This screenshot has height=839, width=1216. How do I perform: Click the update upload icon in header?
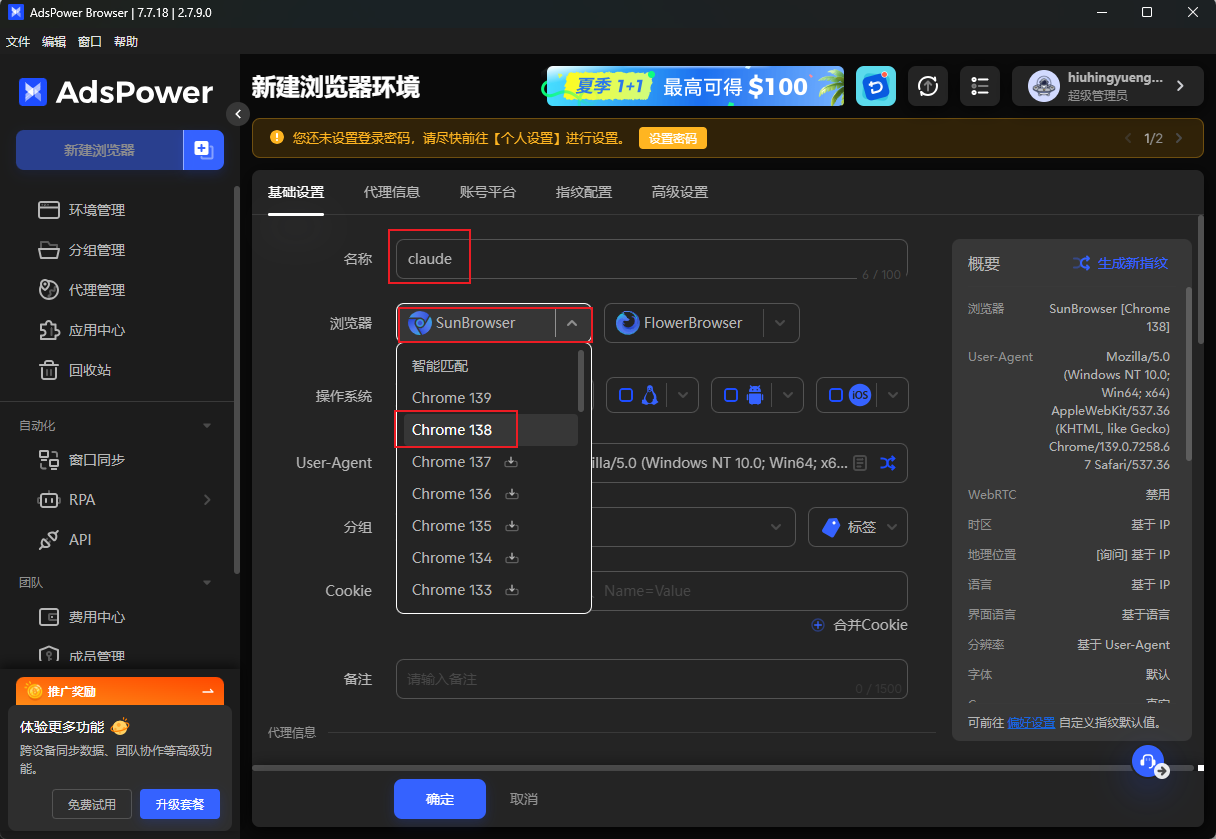tap(928, 87)
